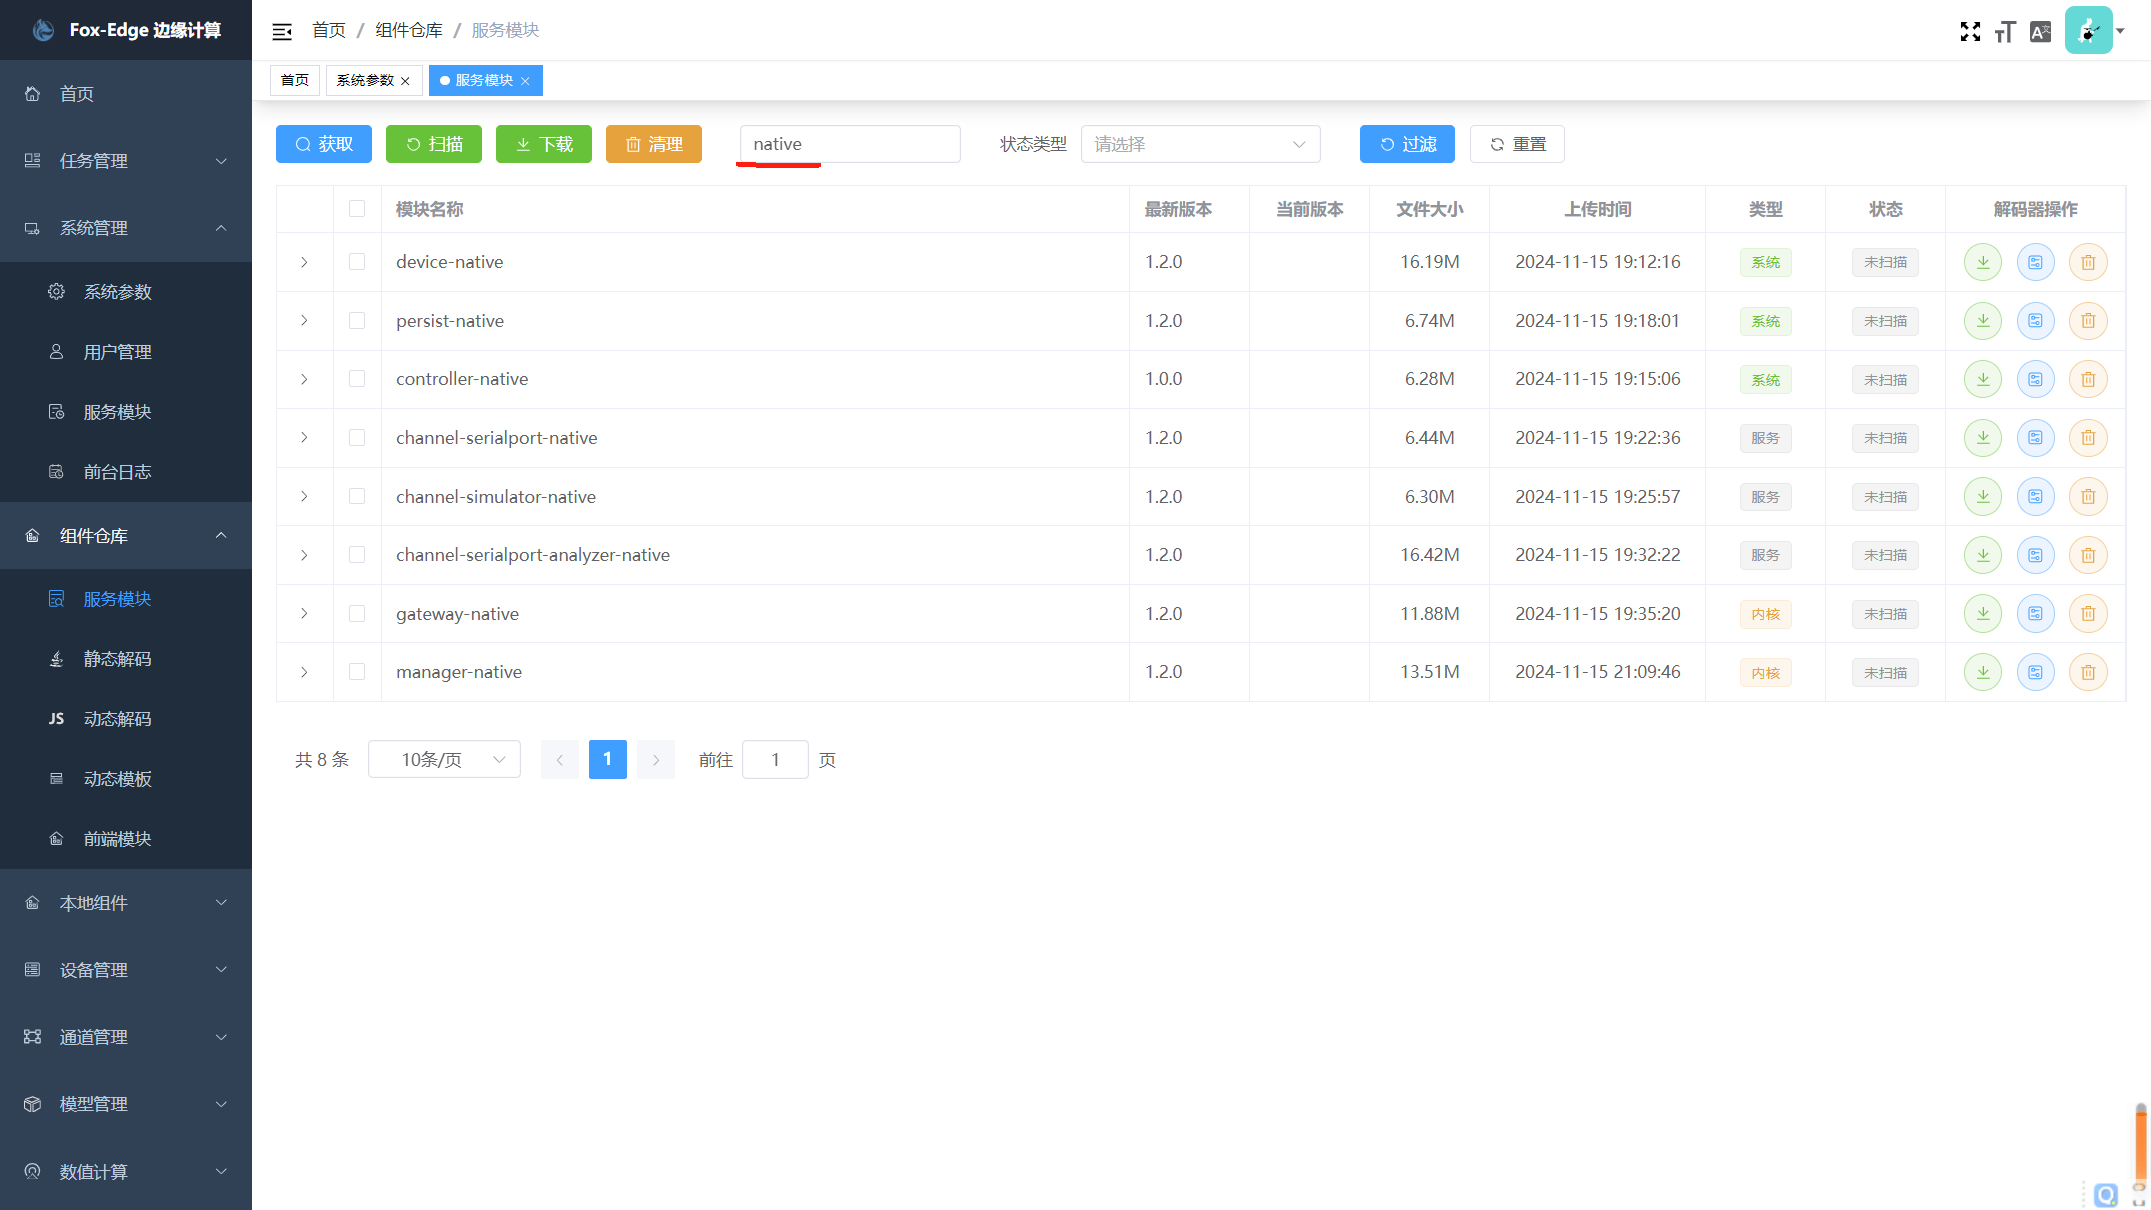Click blue details icon for device-native row
This screenshot has height=1210, width=2151.
click(2035, 262)
